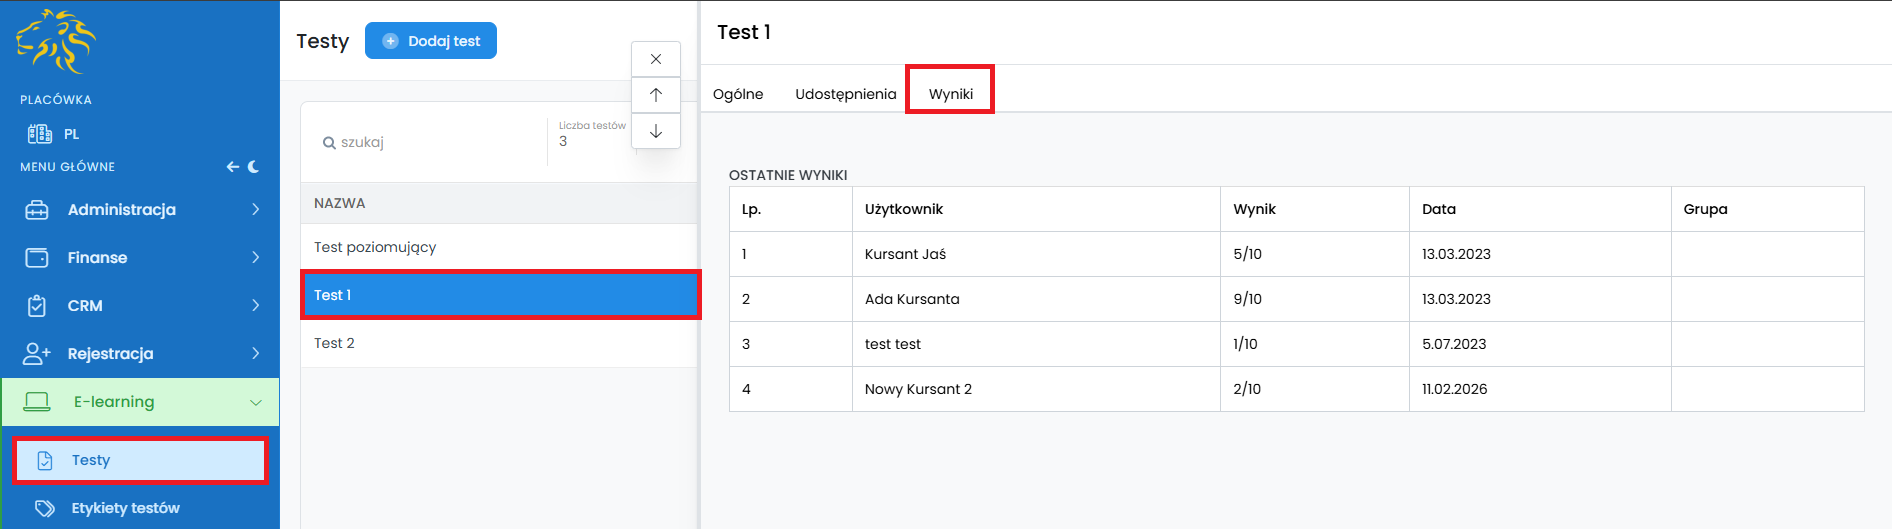The height and width of the screenshot is (529, 1892).
Task: Select Test 2 in the list
Action: (x=334, y=343)
